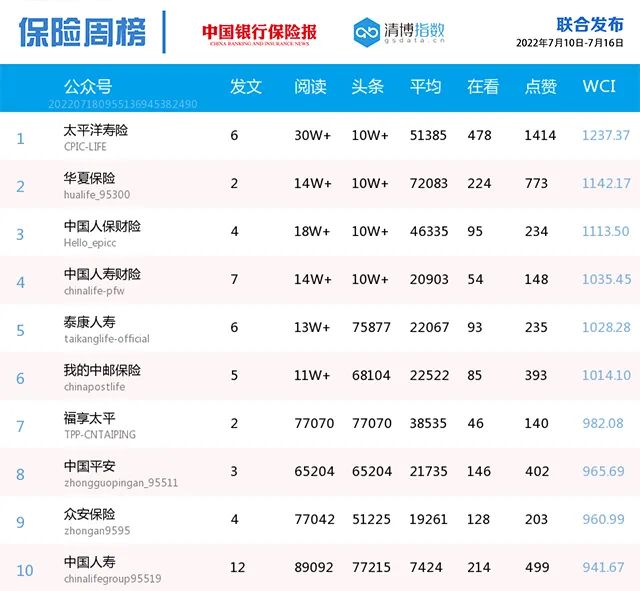
Task: Click the likes value 1414
Action: click(x=540, y=135)
